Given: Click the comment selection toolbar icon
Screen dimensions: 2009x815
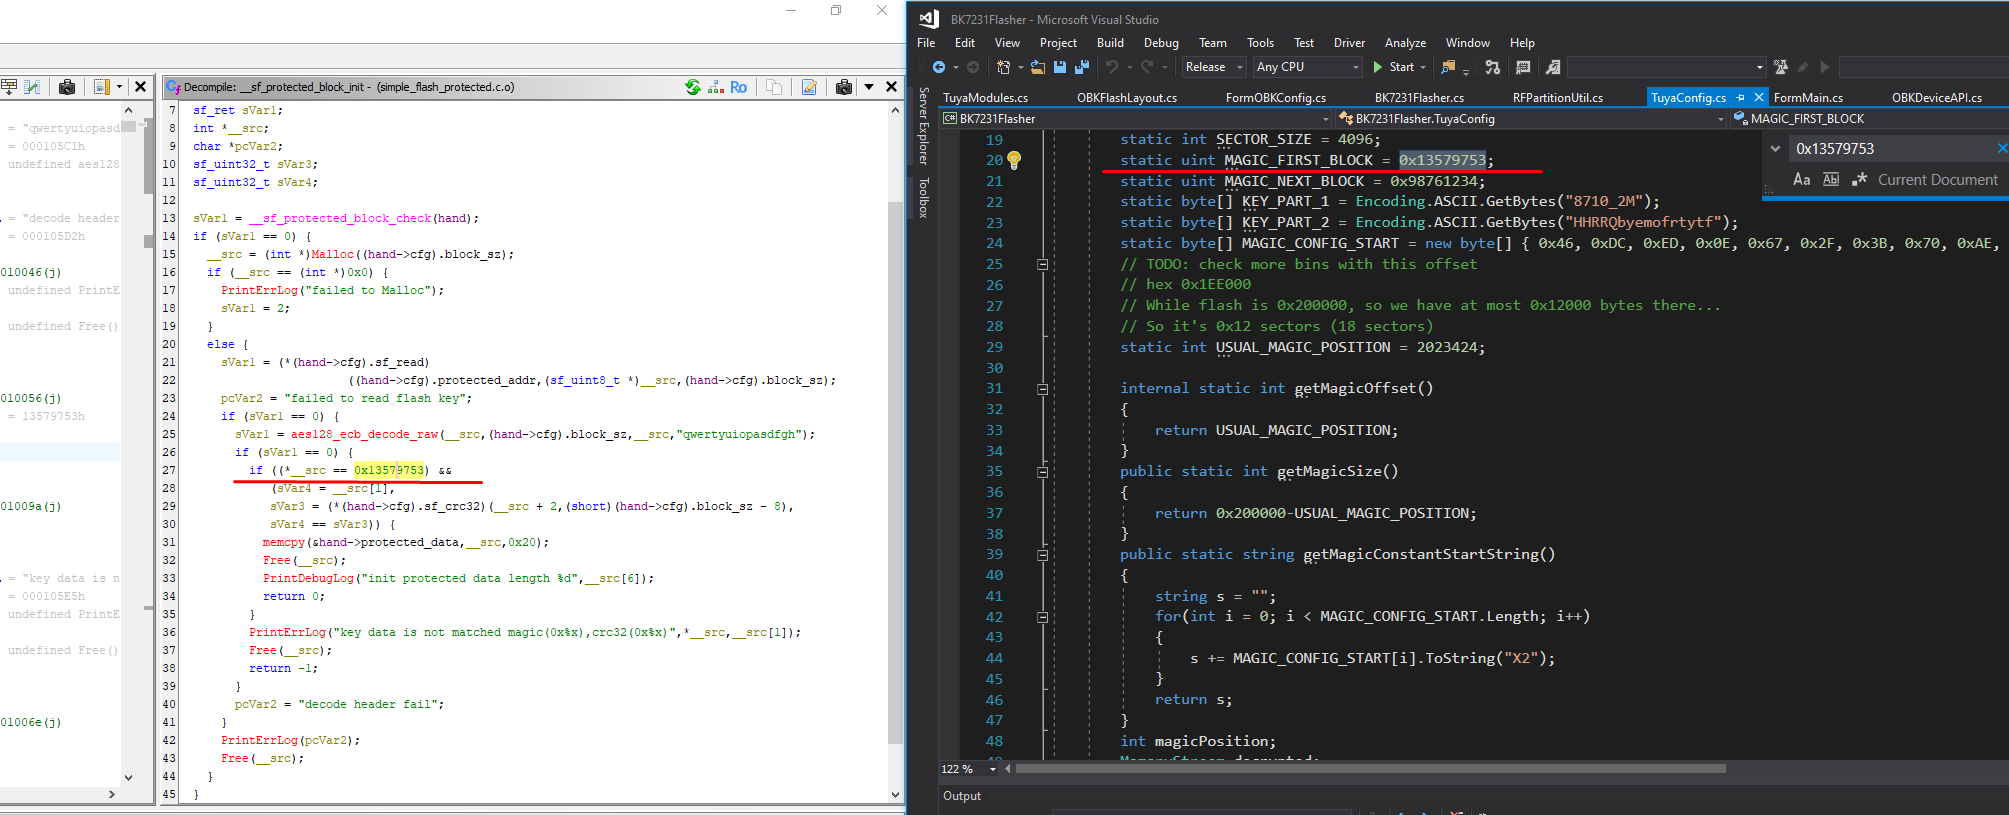Looking at the screenshot, I should 1523,67.
